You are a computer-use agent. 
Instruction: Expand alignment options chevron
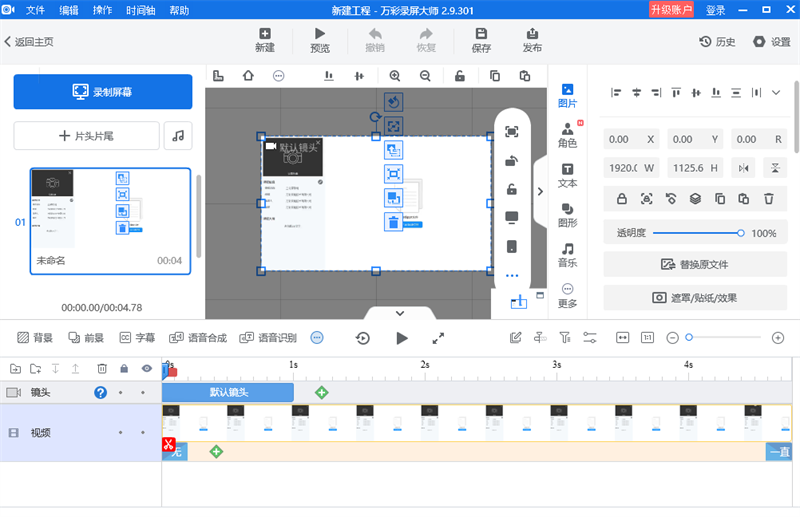pyautogui.click(x=776, y=92)
